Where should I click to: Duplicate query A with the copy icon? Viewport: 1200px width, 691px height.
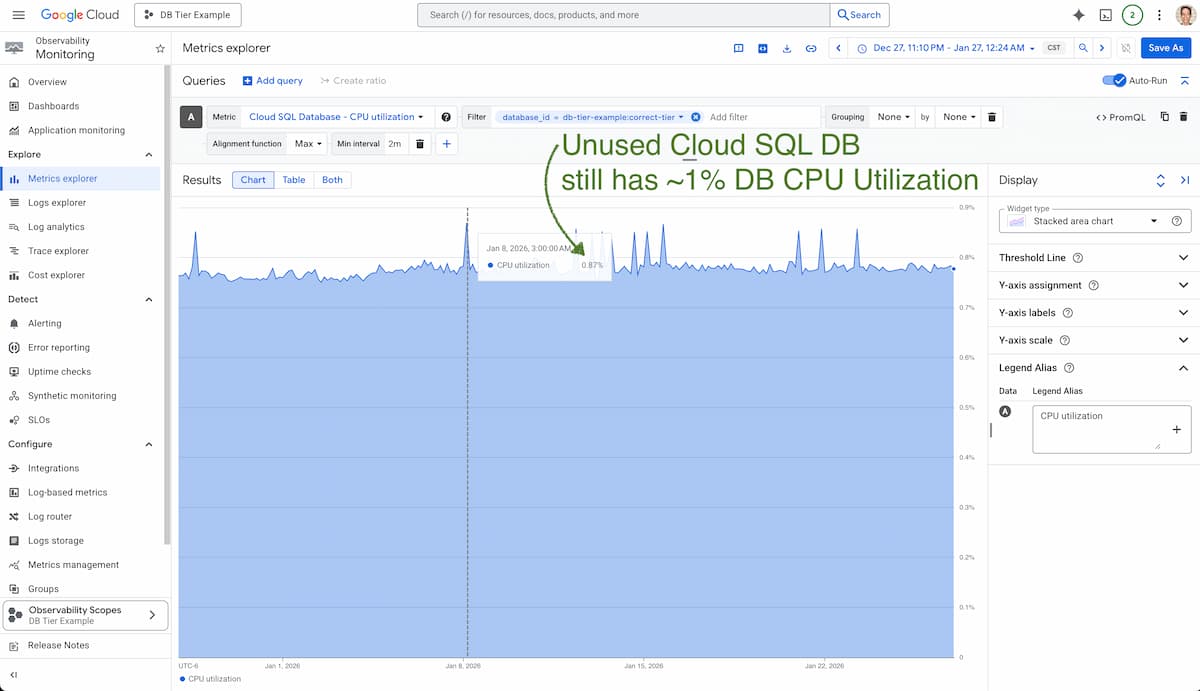click(x=1165, y=117)
